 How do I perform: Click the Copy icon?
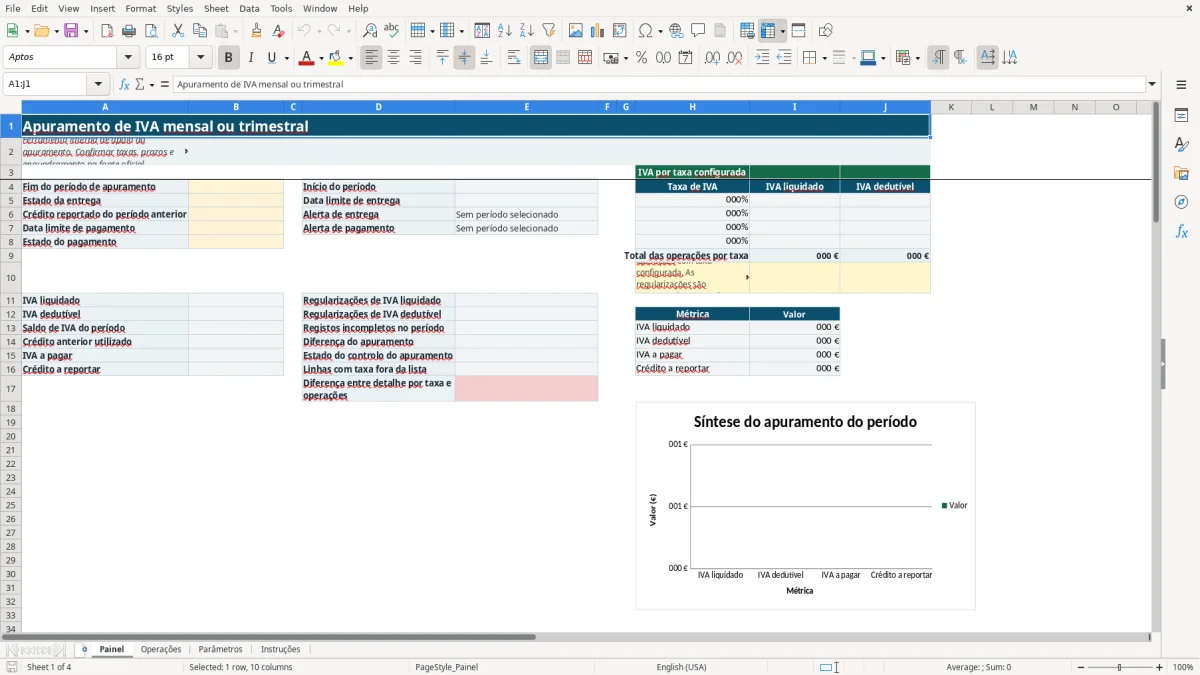(x=200, y=31)
